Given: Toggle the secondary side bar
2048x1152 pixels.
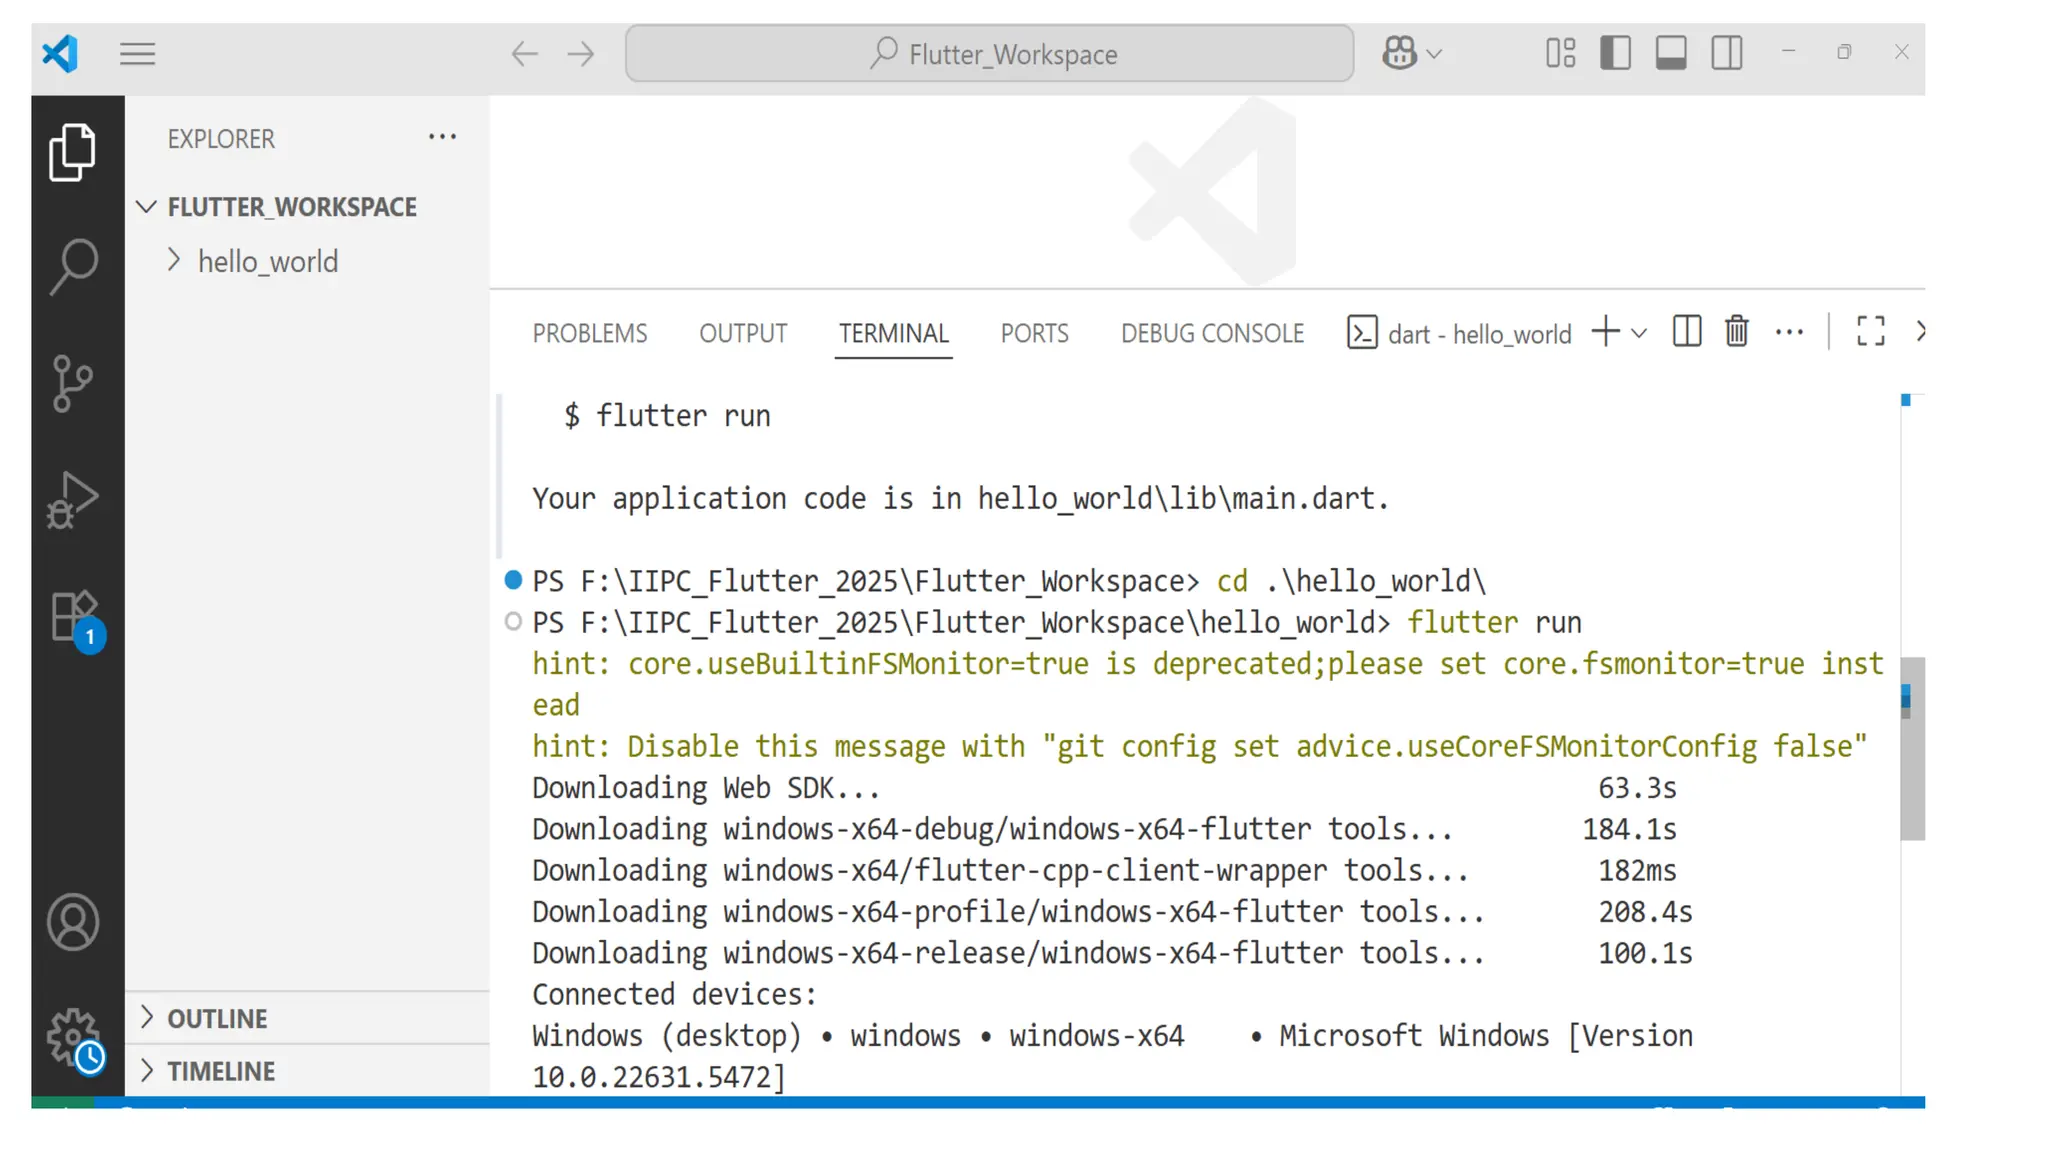Looking at the screenshot, I should click(x=1727, y=53).
